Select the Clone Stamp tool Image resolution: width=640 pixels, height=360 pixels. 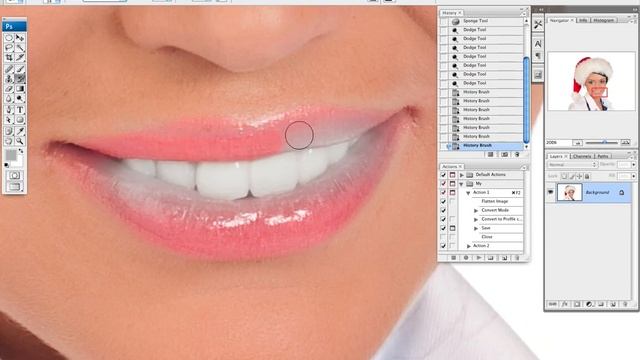click(x=9, y=79)
